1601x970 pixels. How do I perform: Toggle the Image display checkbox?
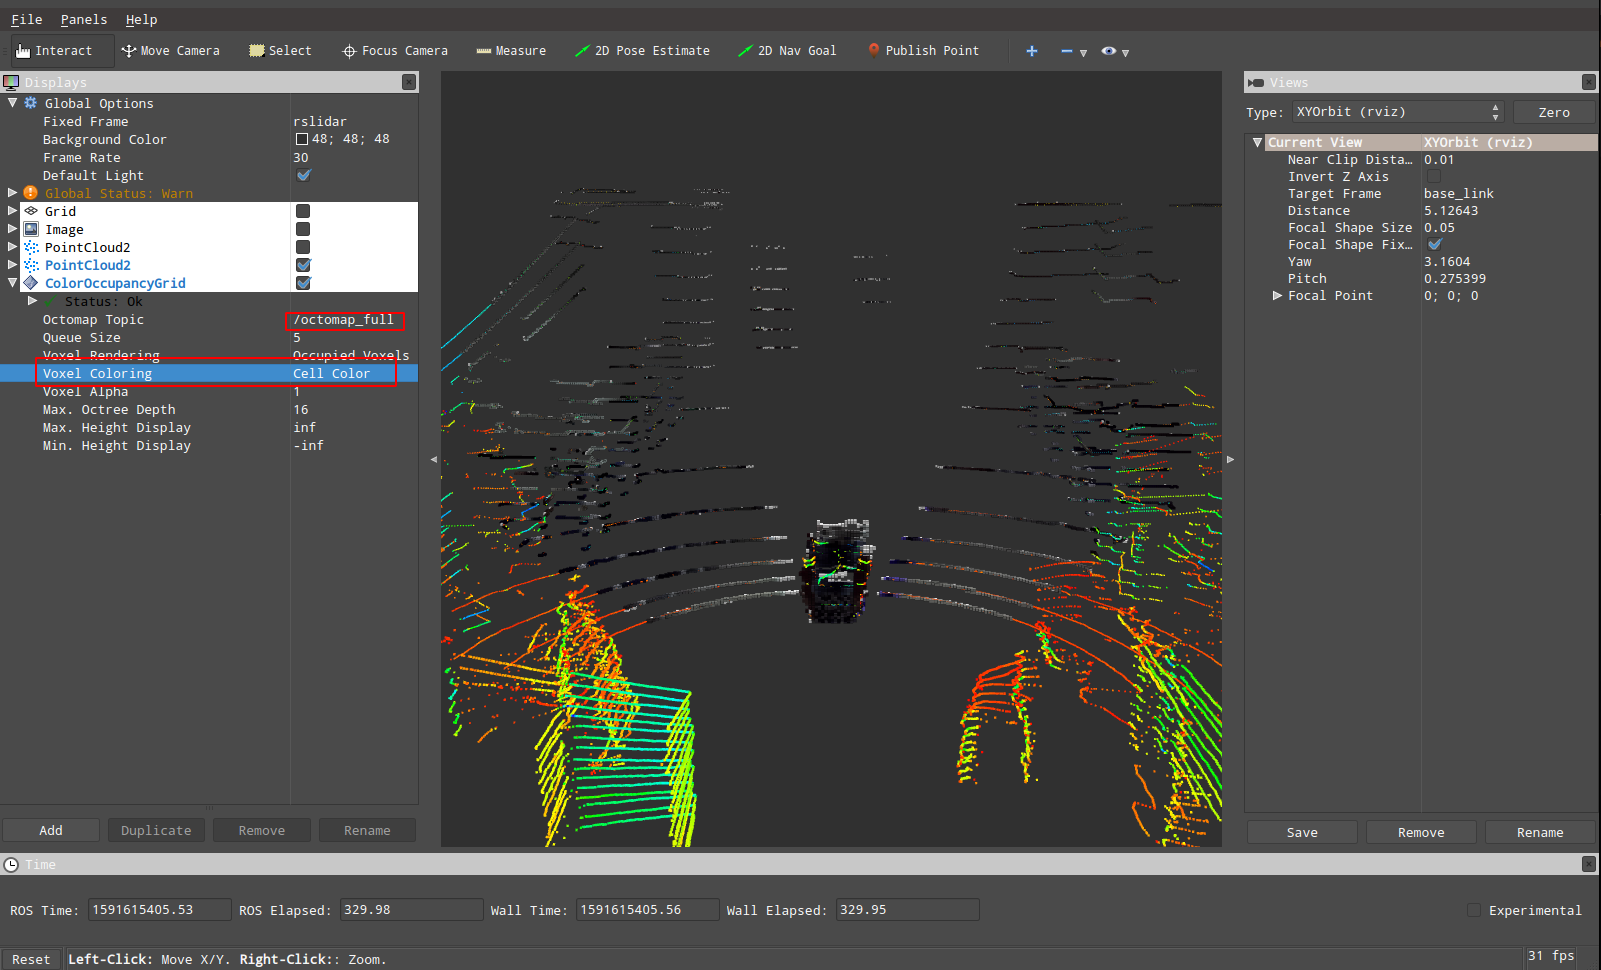click(x=303, y=229)
